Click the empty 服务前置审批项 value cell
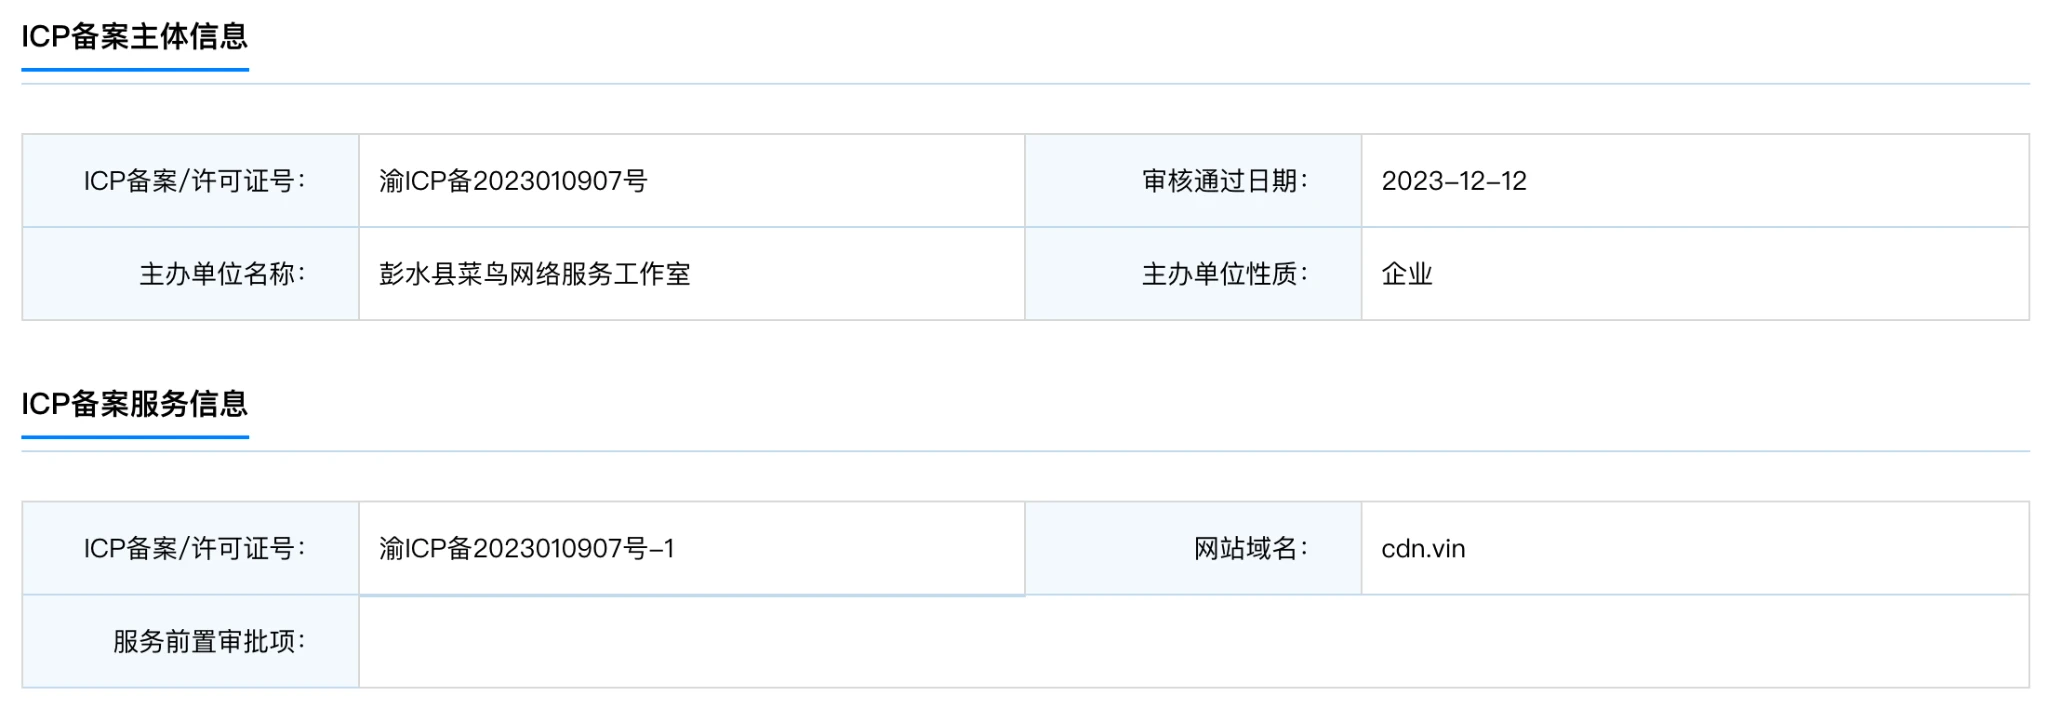The width and height of the screenshot is (2048, 709). [x=1193, y=641]
